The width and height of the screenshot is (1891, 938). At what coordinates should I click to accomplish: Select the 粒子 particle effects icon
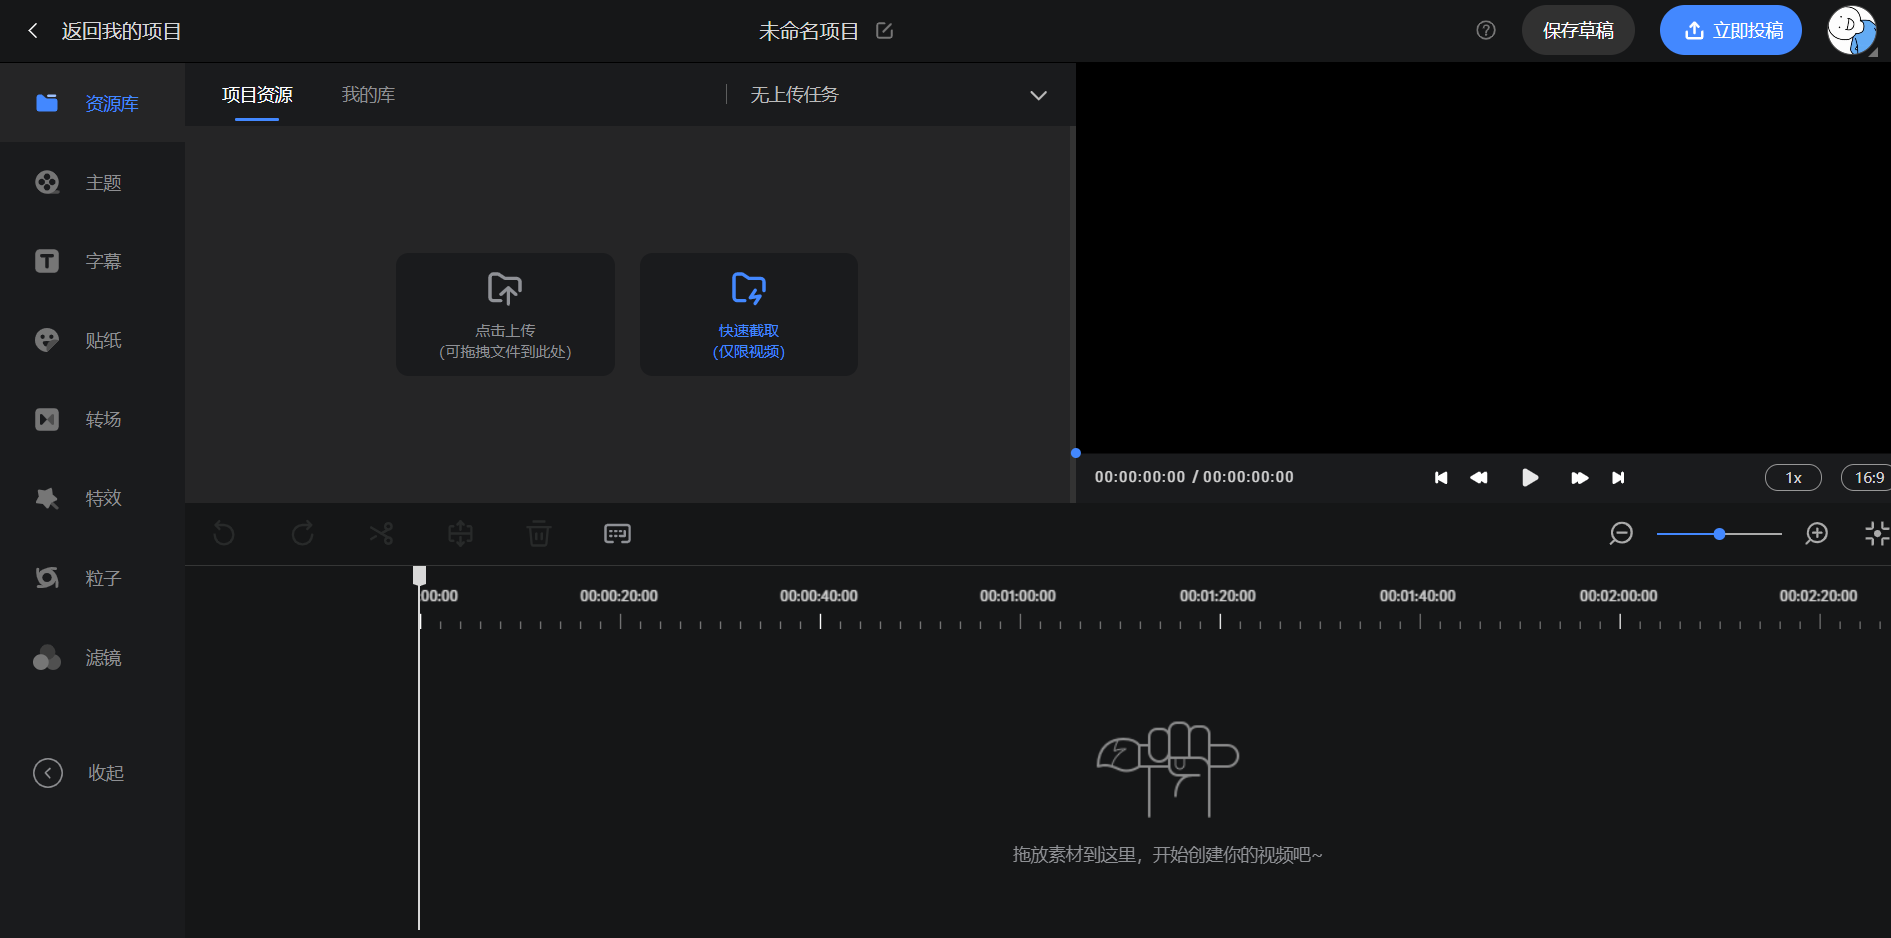click(47, 578)
